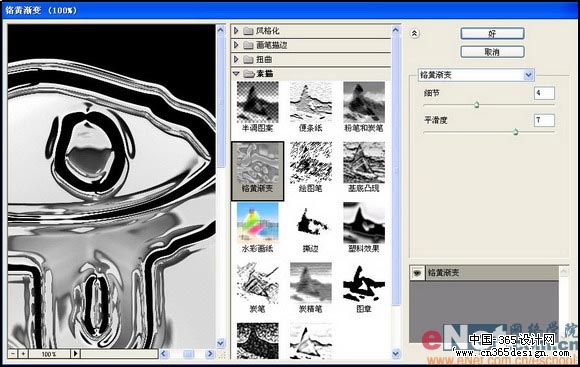The width and height of the screenshot is (580, 367).
Task: Collapse the 素描 sketch folder
Action: 236,74
